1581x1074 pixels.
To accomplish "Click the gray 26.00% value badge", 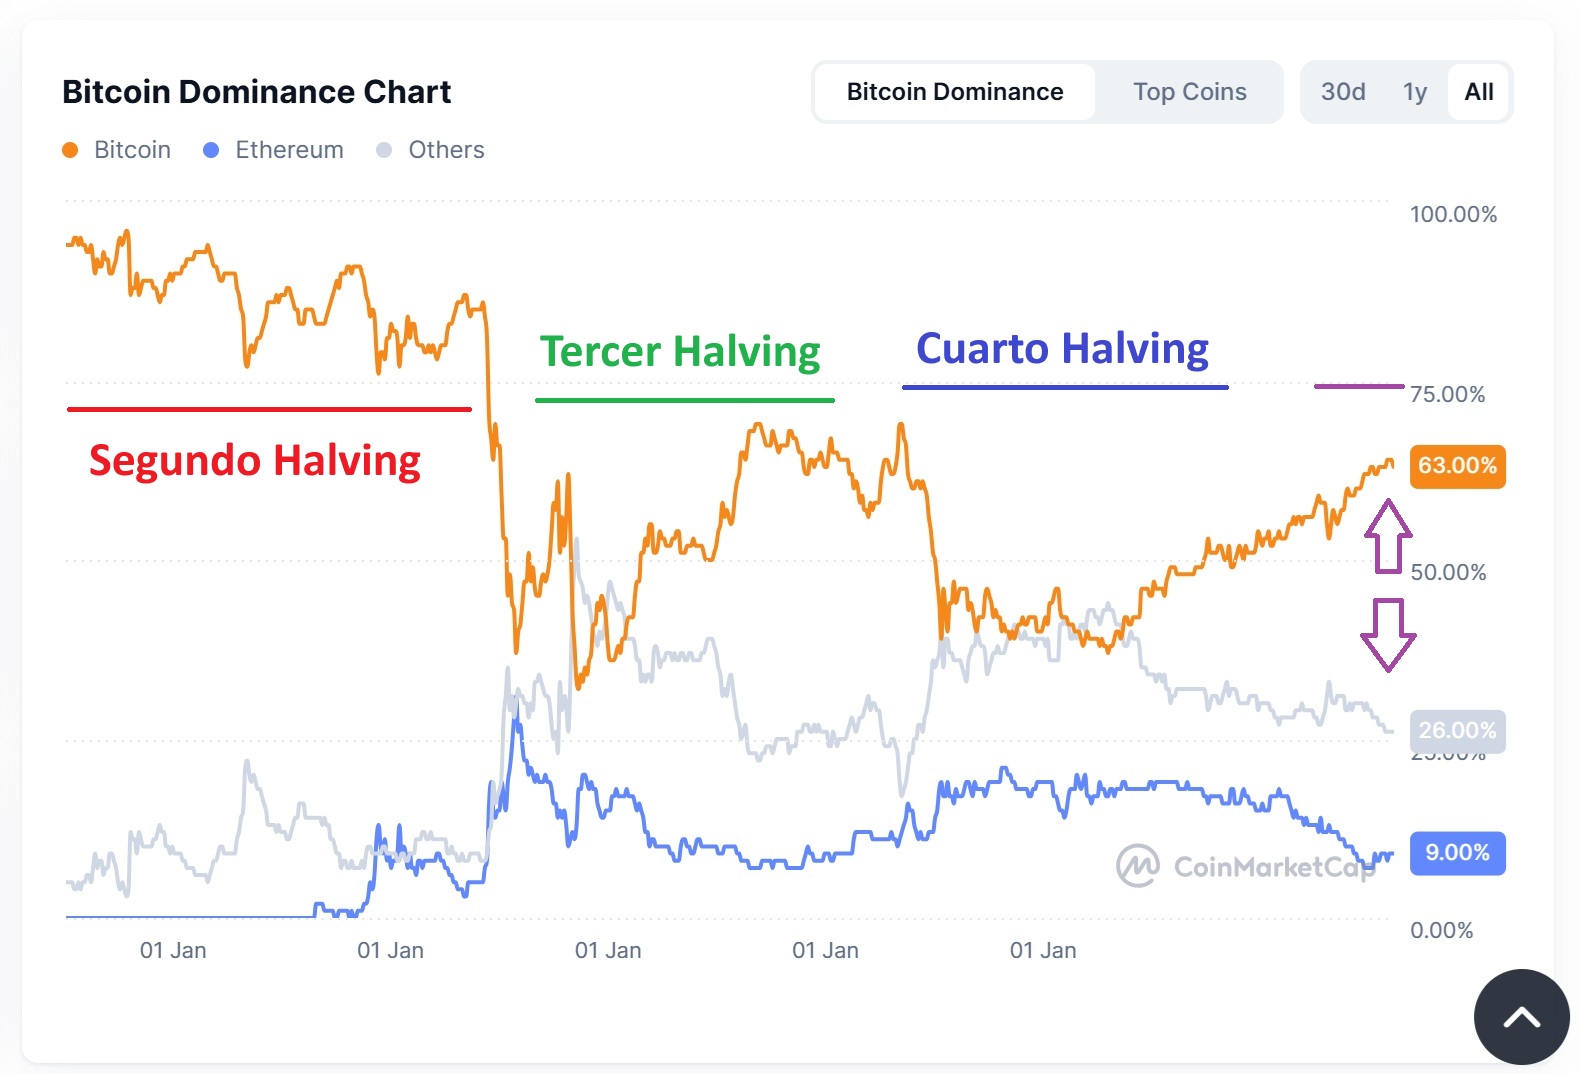I will tap(1457, 731).
